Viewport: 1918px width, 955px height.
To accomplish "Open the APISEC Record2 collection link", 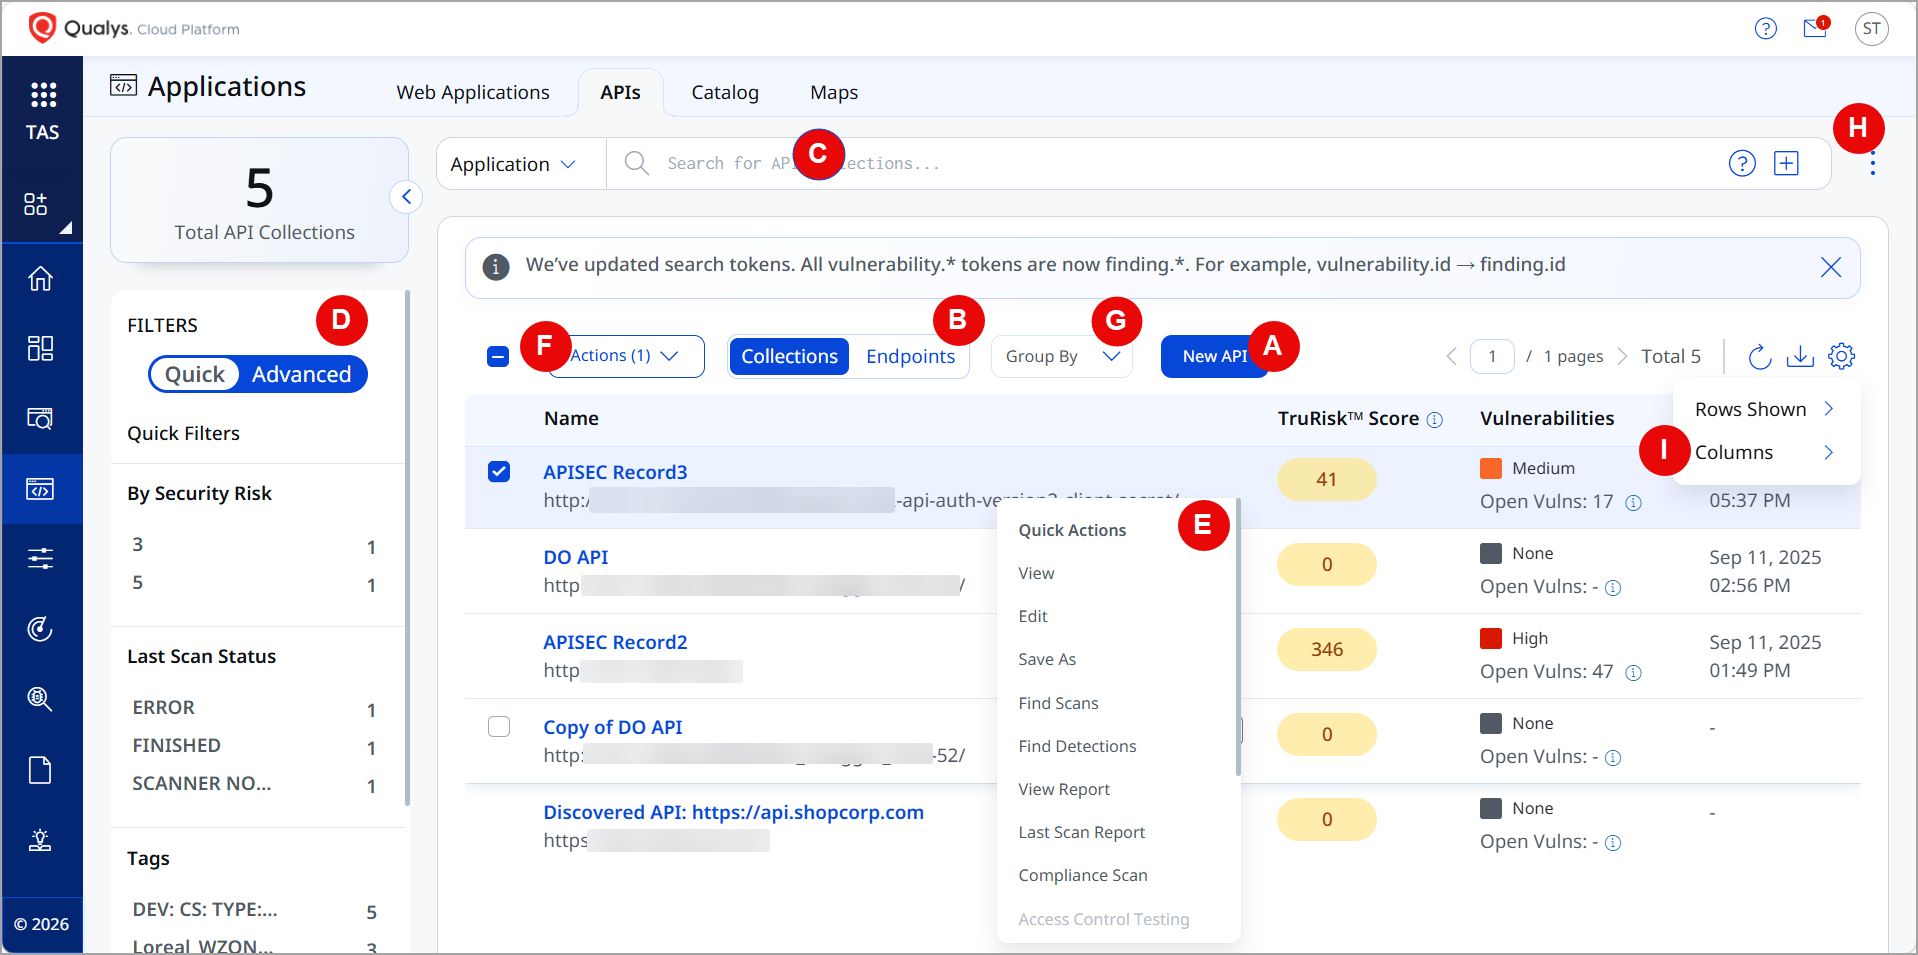I will 615,642.
